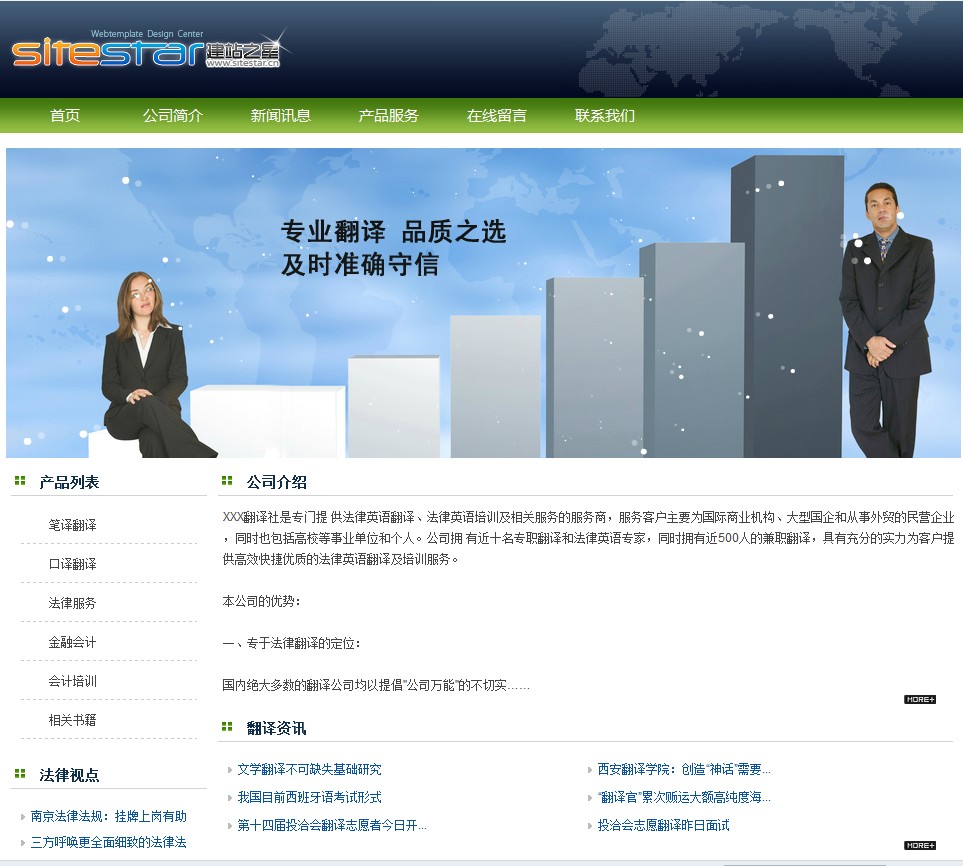
Task: Click the SiteStar logo in header
Action: tap(145, 51)
